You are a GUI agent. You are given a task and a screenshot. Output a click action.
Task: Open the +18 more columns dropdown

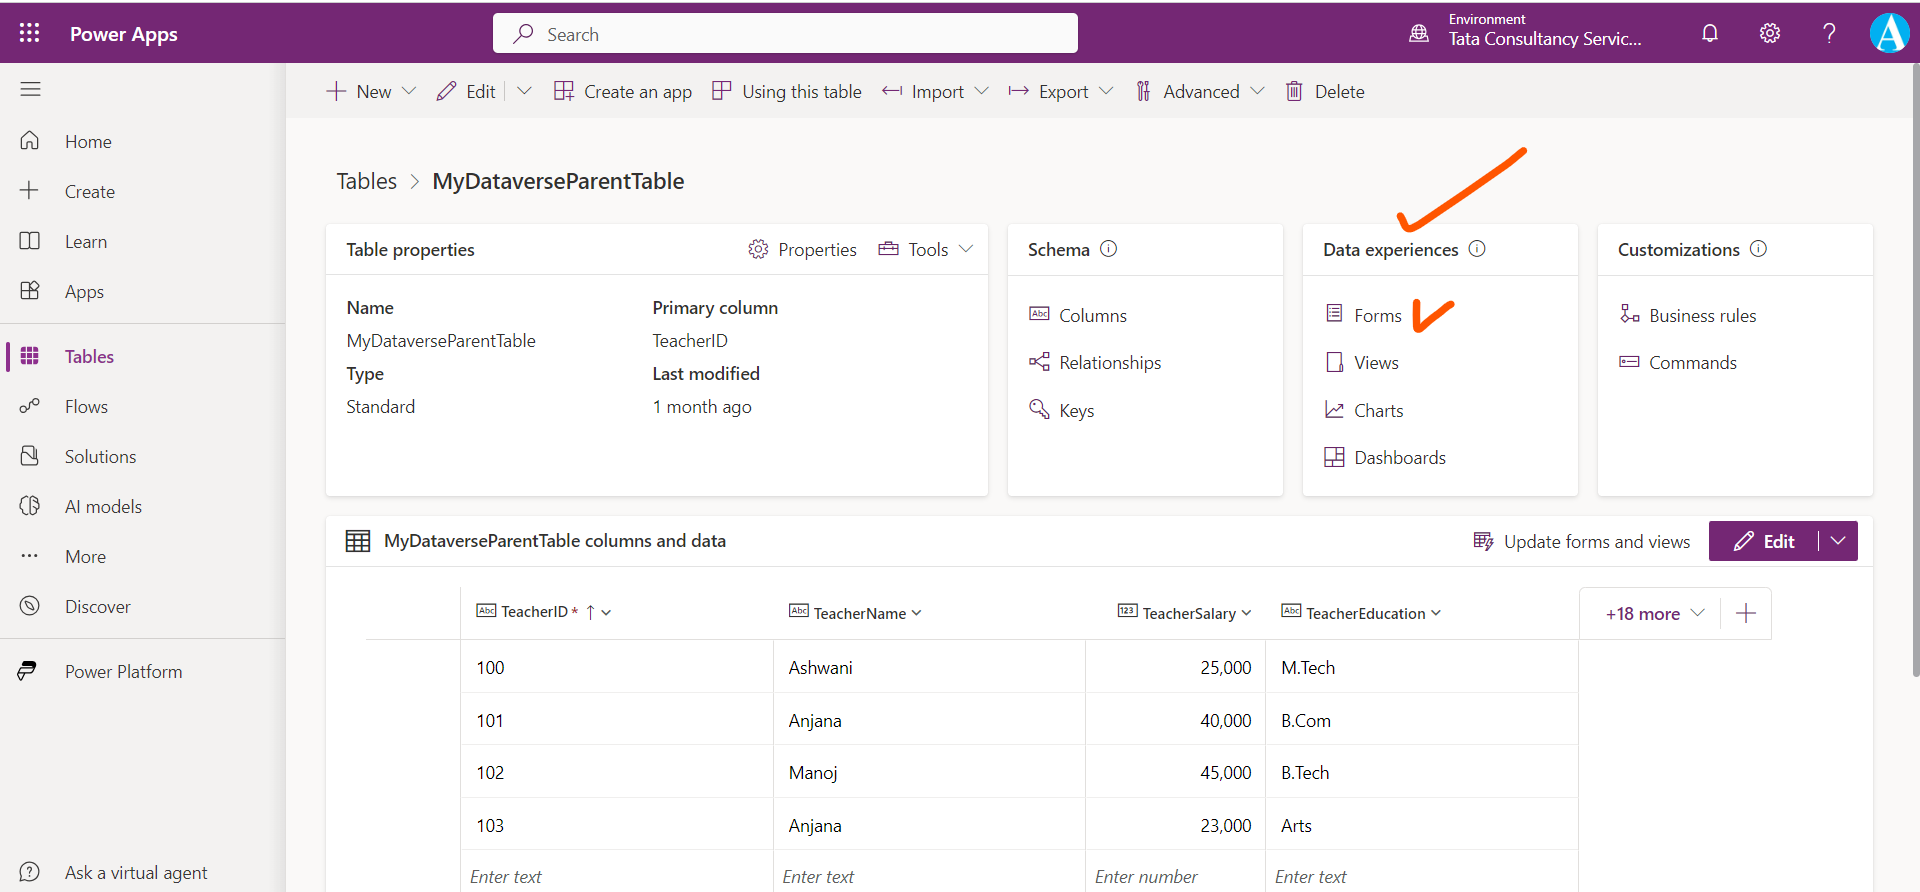pyautogui.click(x=1655, y=613)
